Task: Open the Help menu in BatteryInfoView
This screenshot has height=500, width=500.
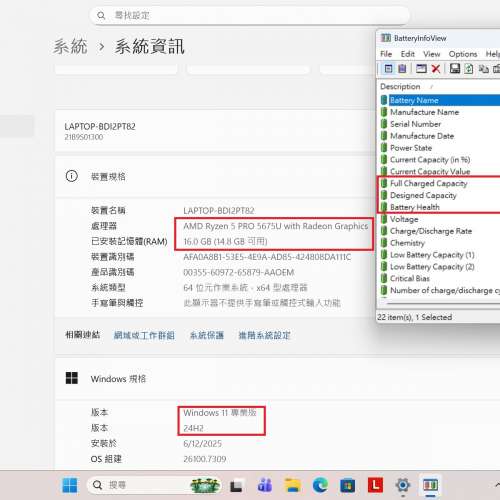Action: click(x=493, y=54)
